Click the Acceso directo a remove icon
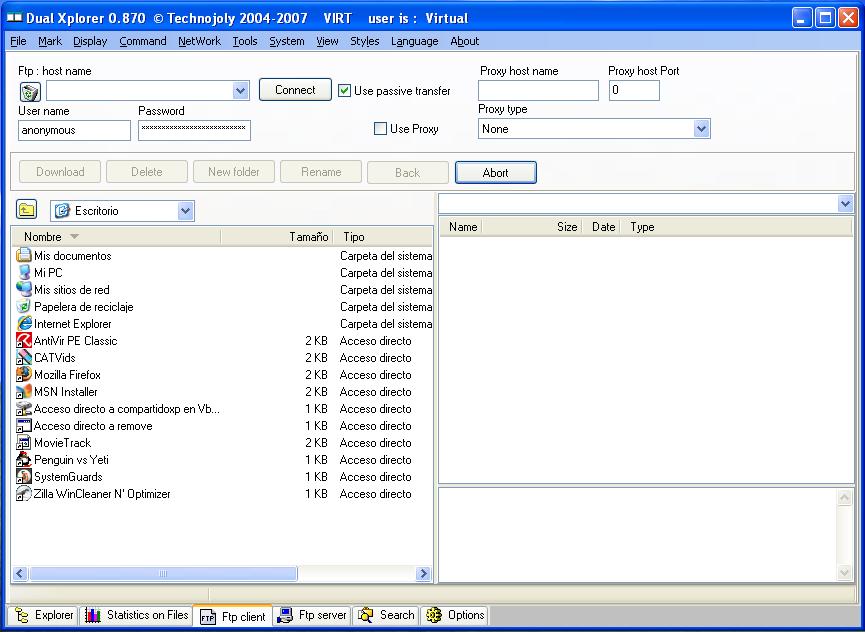Viewport: 865px width, 632px height. click(x=24, y=426)
